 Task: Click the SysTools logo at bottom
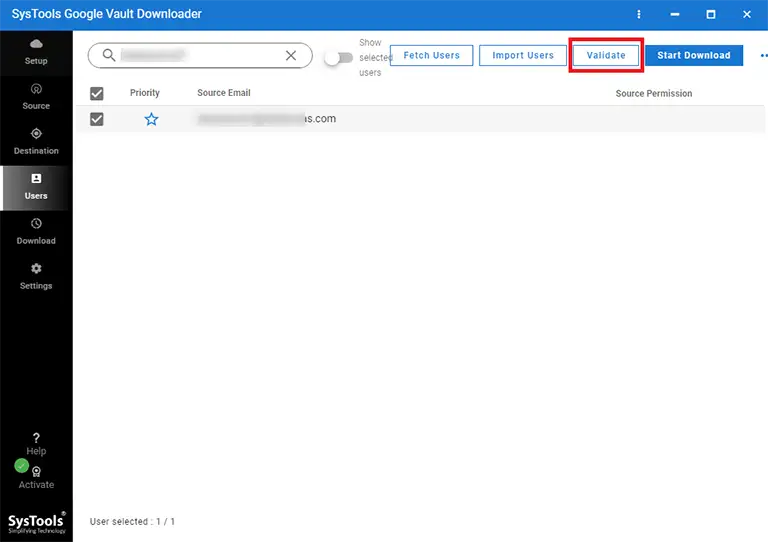pos(36,523)
